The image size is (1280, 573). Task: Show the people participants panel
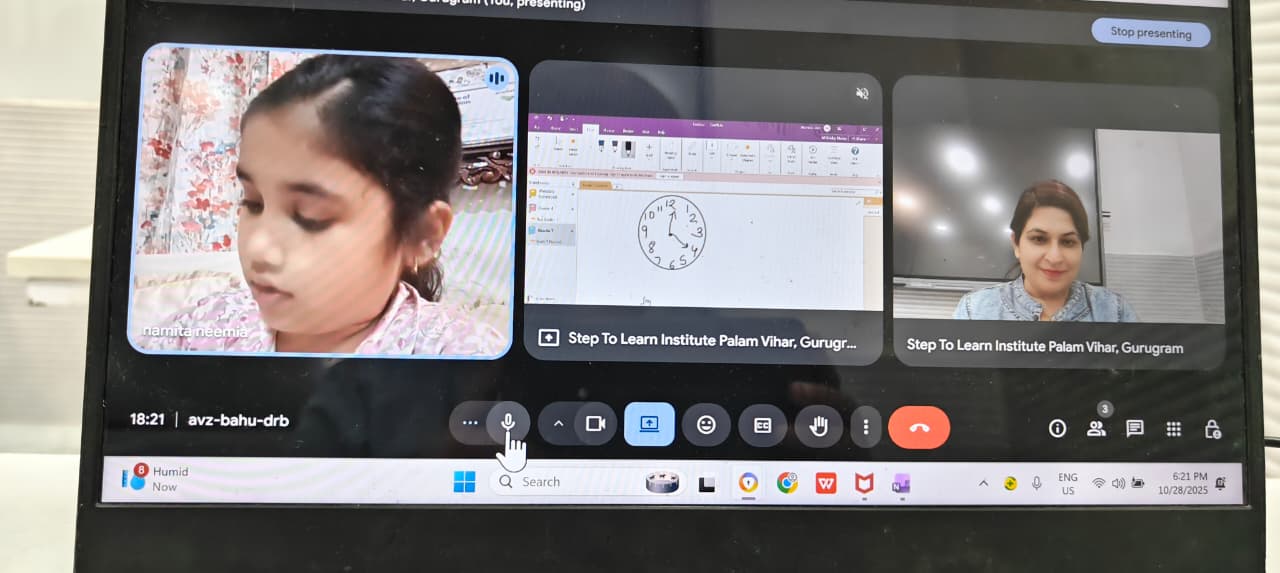pos(1096,428)
